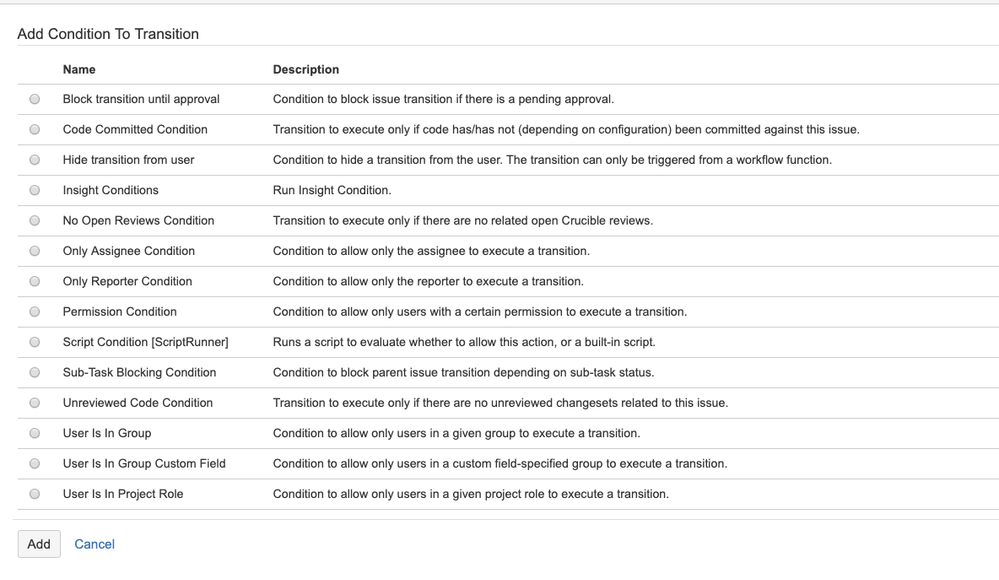The width and height of the screenshot is (999, 580).
Task: Select User Is In Group Custom Field
Action: (x=34, y=463)
